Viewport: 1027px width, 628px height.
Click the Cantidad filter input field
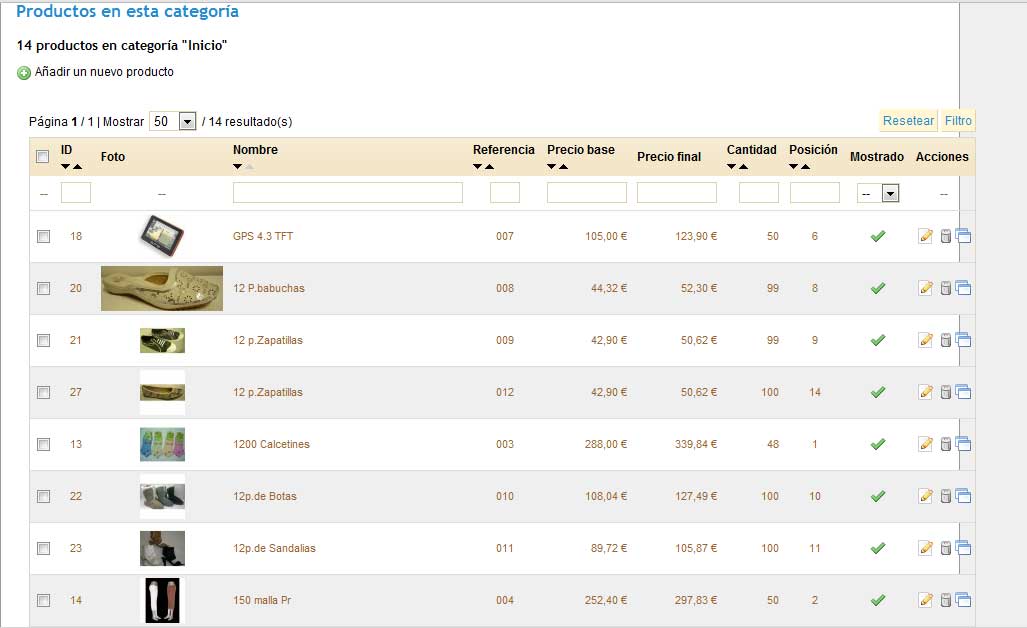pos(758,193)
